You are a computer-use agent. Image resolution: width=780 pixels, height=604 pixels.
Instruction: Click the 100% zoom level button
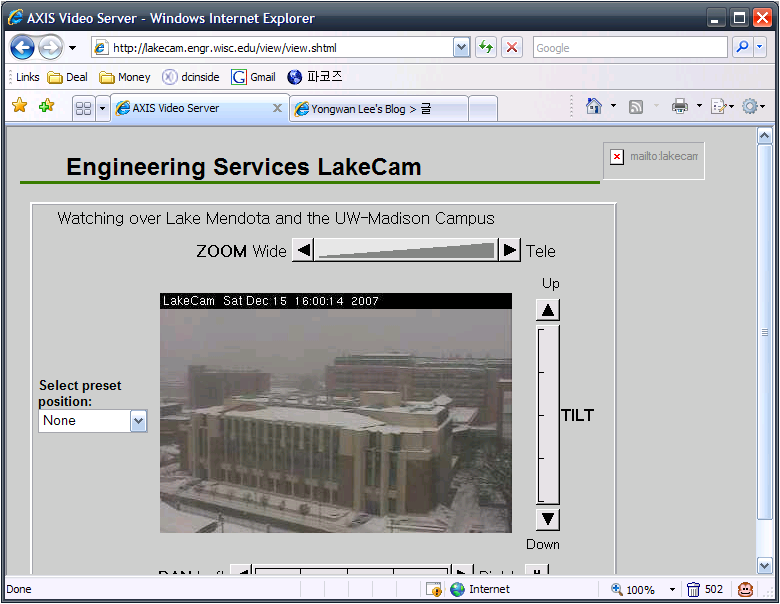click(633, 590)
